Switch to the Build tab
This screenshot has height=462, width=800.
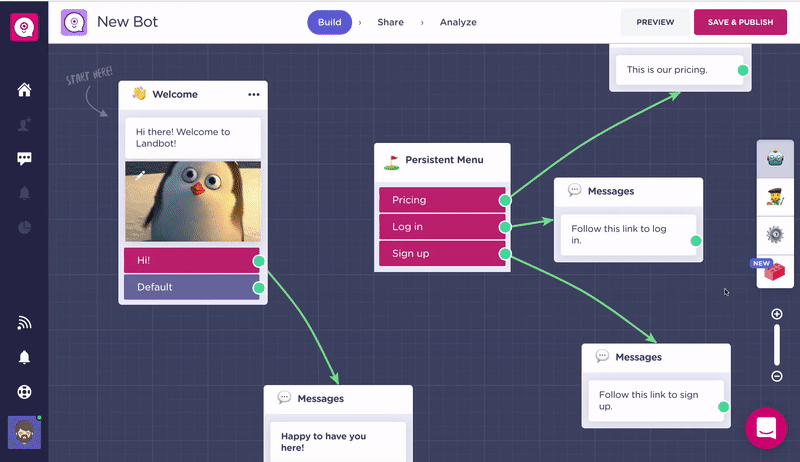[x=330, y=22]
